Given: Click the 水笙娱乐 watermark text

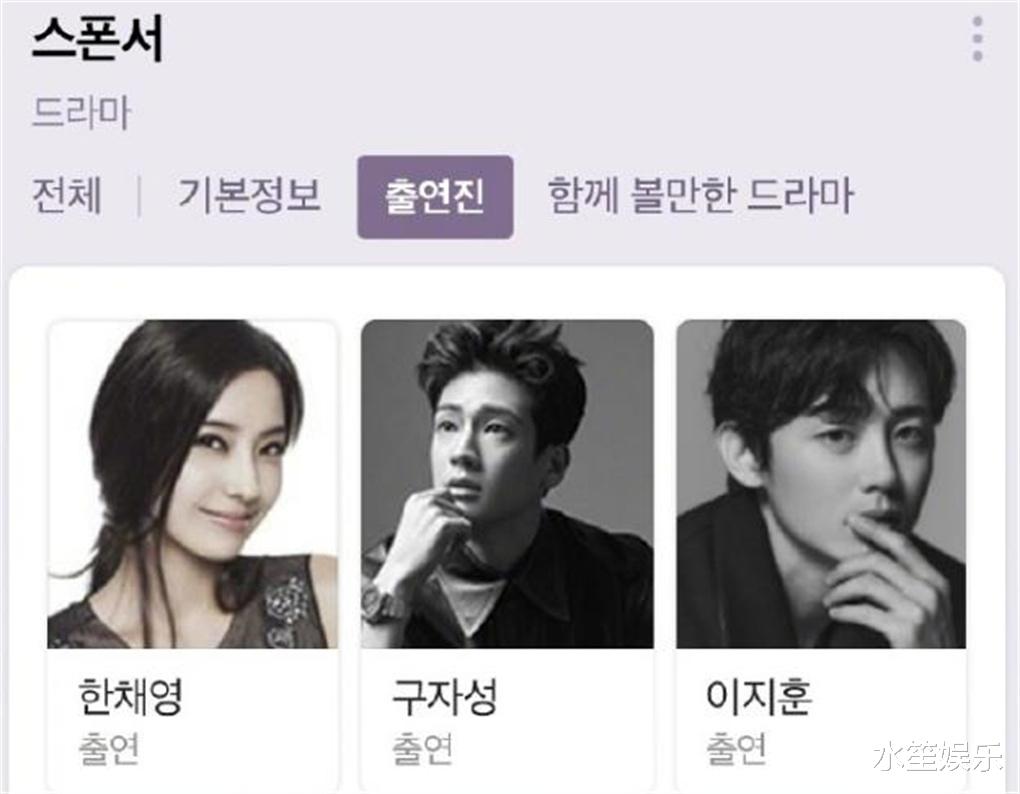Looking at the screenshot, I should pos(938,756).
